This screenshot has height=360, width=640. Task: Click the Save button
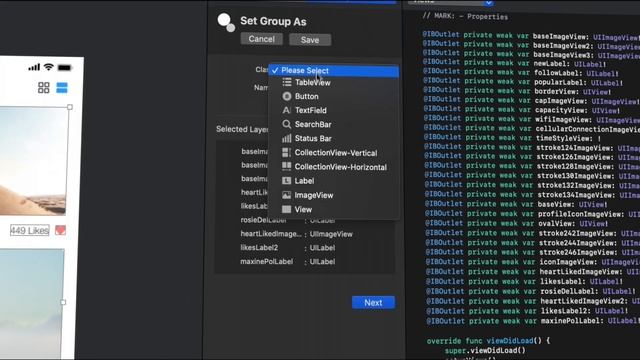pos(310,40)
